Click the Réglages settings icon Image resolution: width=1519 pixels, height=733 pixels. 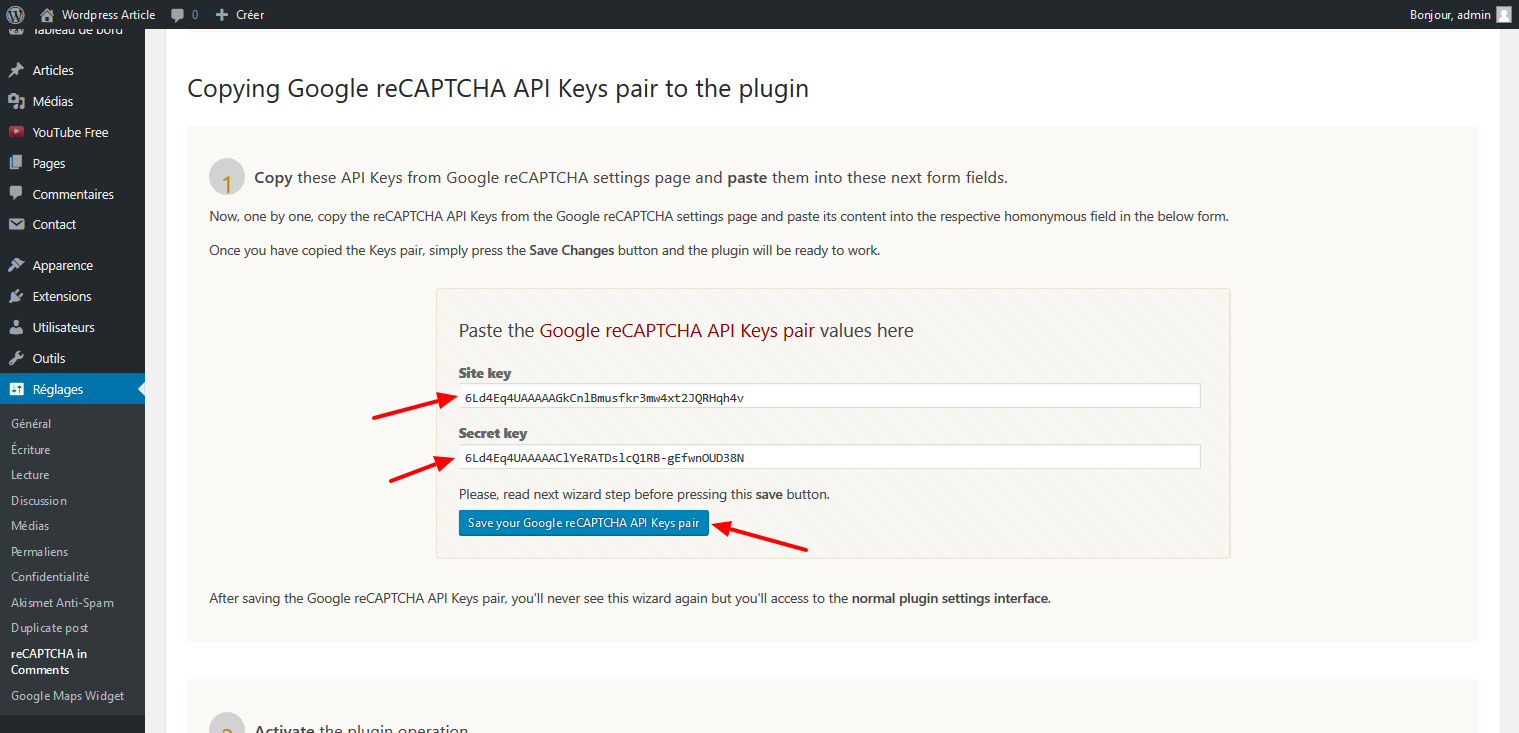click(x=16, y=390)
